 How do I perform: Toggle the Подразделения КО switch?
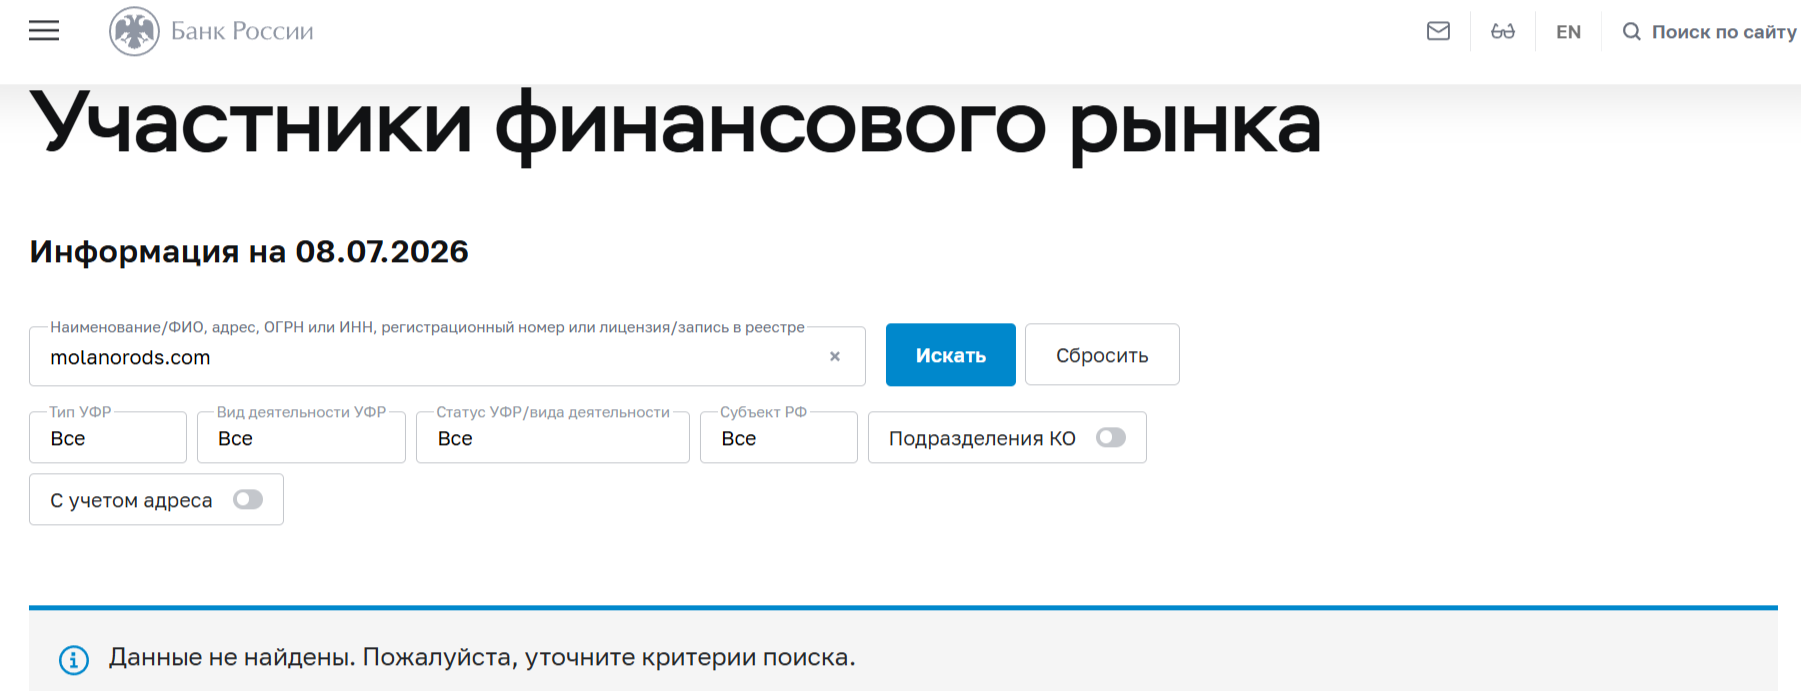pos(1111,437)
